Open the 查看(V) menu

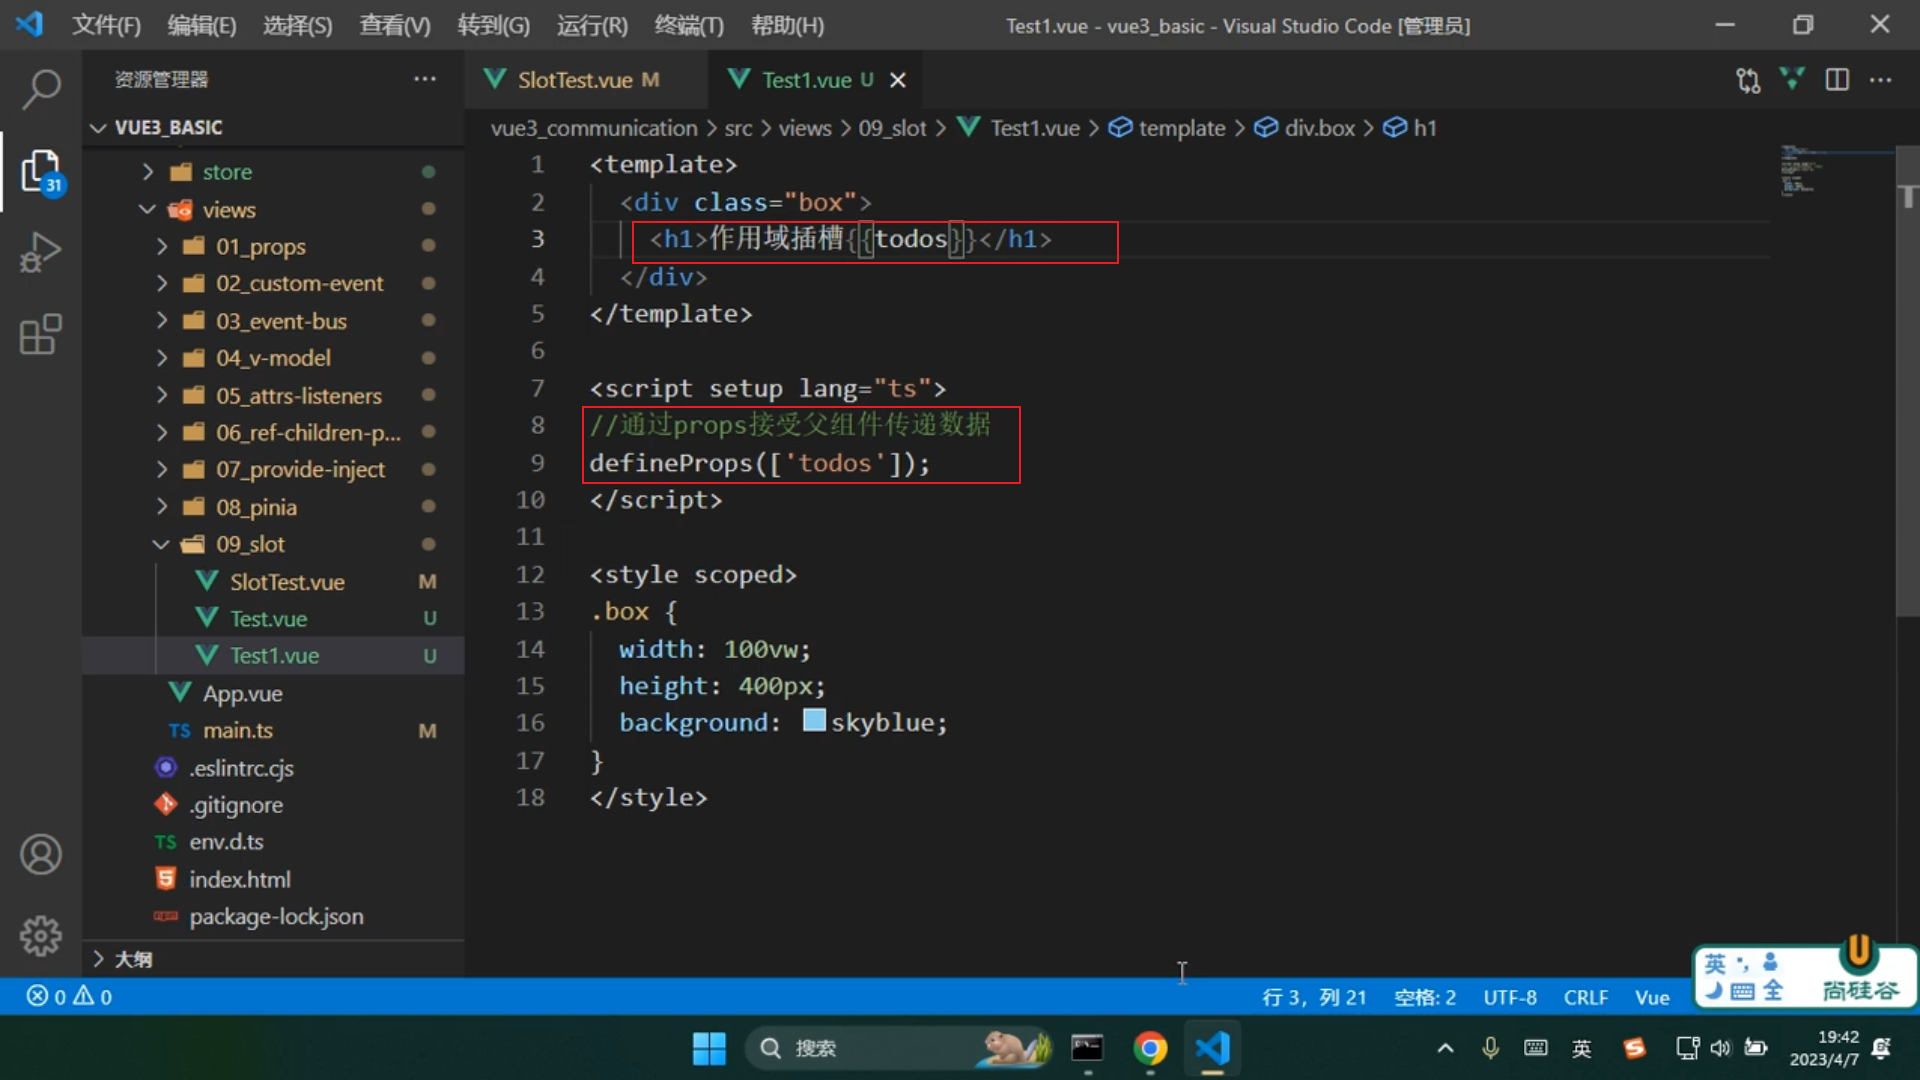(394, 25)
